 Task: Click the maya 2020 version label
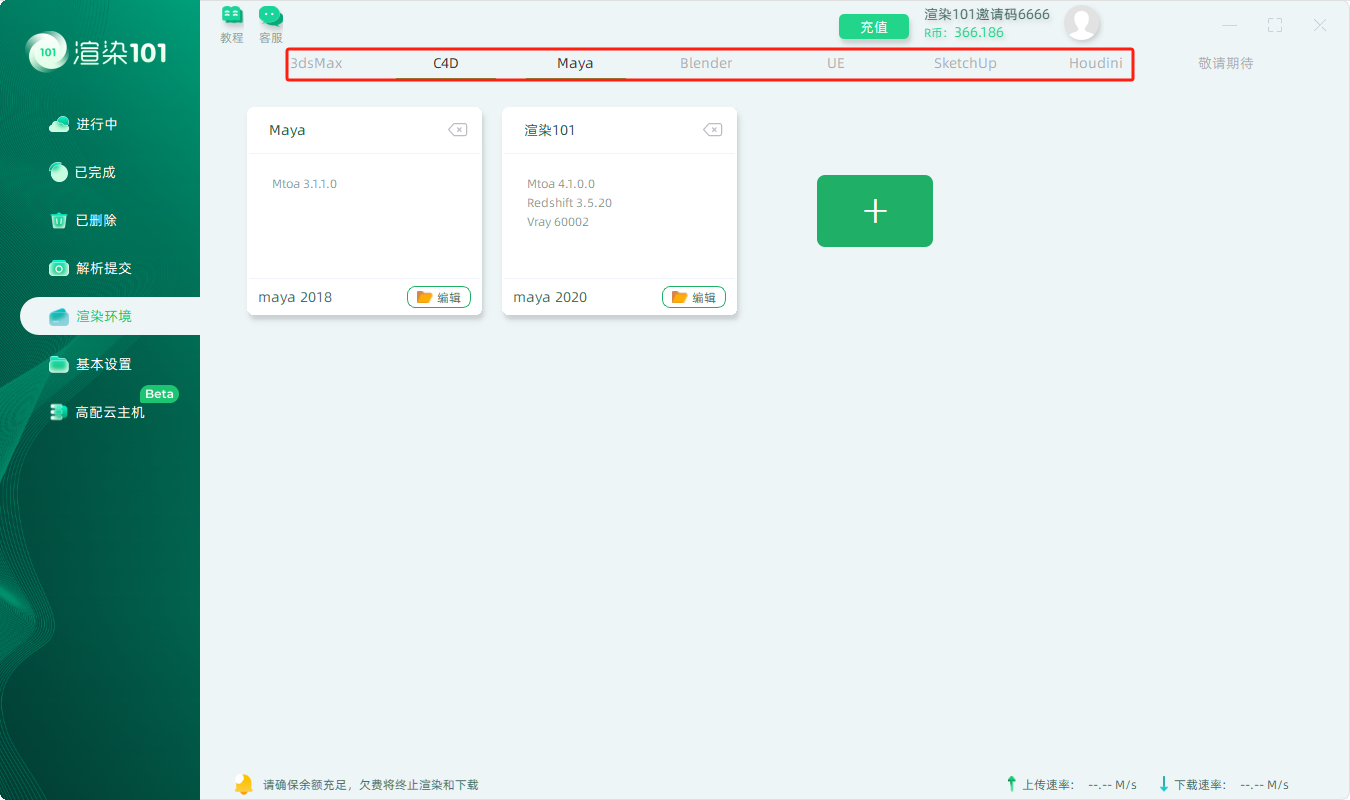coord(550,297)
